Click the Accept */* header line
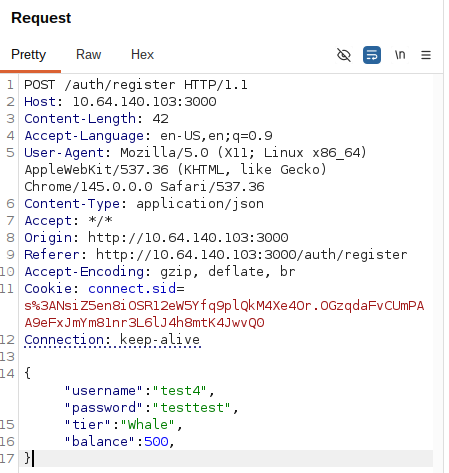This screenshot has height=473, width=449. coord(68,221)
